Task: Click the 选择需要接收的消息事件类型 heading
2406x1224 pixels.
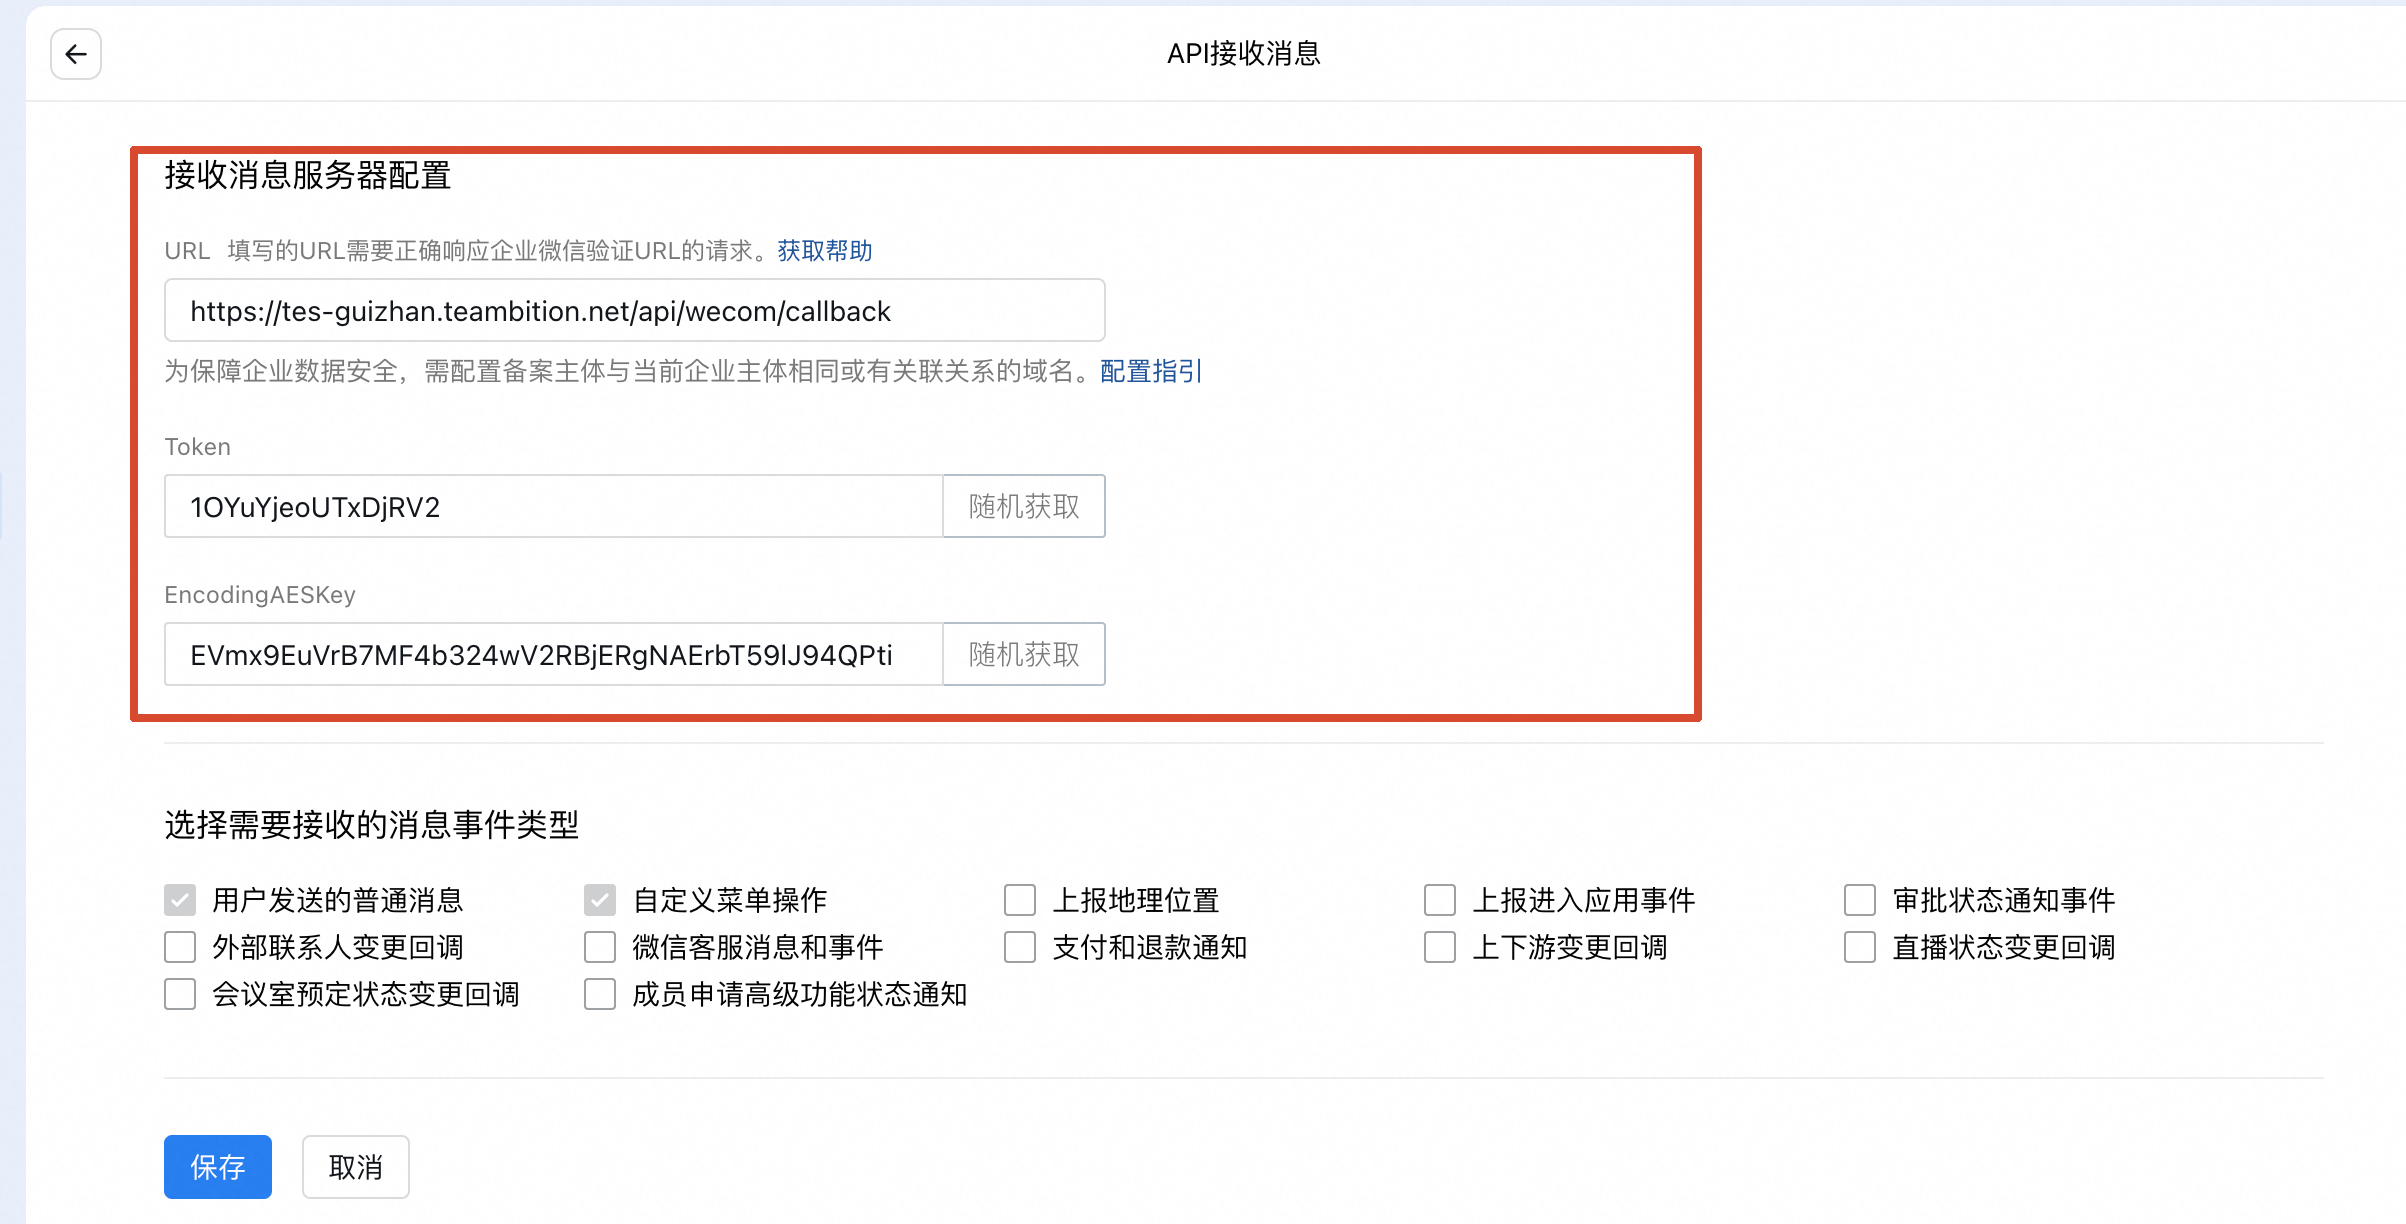Action: point(372,825)
